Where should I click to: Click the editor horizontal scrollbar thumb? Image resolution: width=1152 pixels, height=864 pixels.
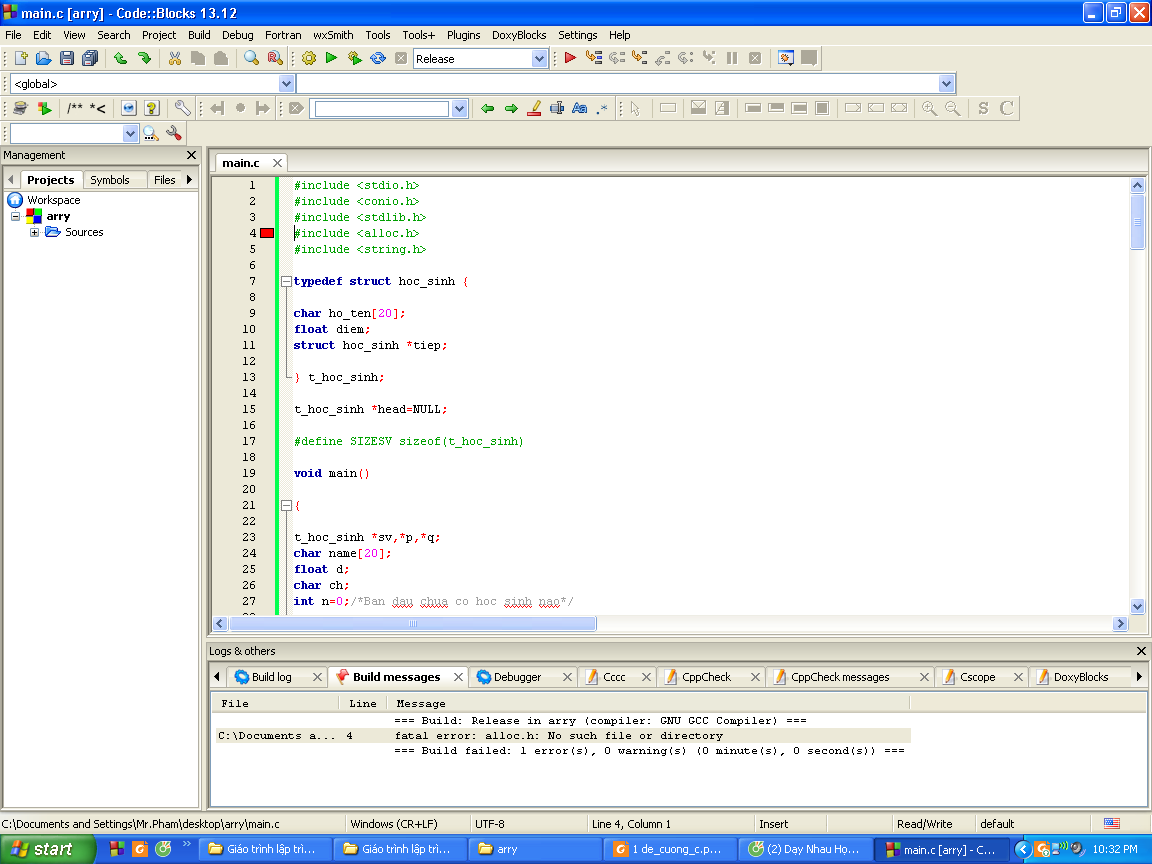(412, 624)
